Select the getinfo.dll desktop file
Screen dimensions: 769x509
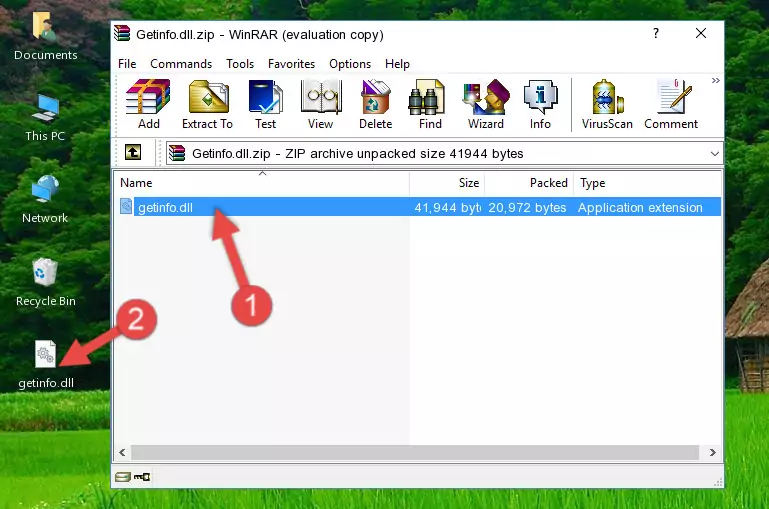coord(46,365)
